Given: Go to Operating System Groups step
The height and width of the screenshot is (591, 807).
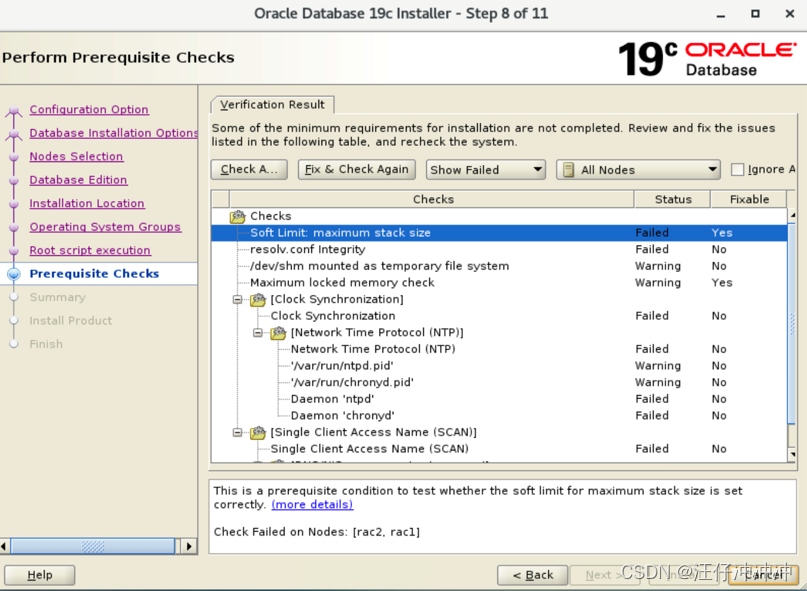Looking at the screenshot, I should pos(105,227).
